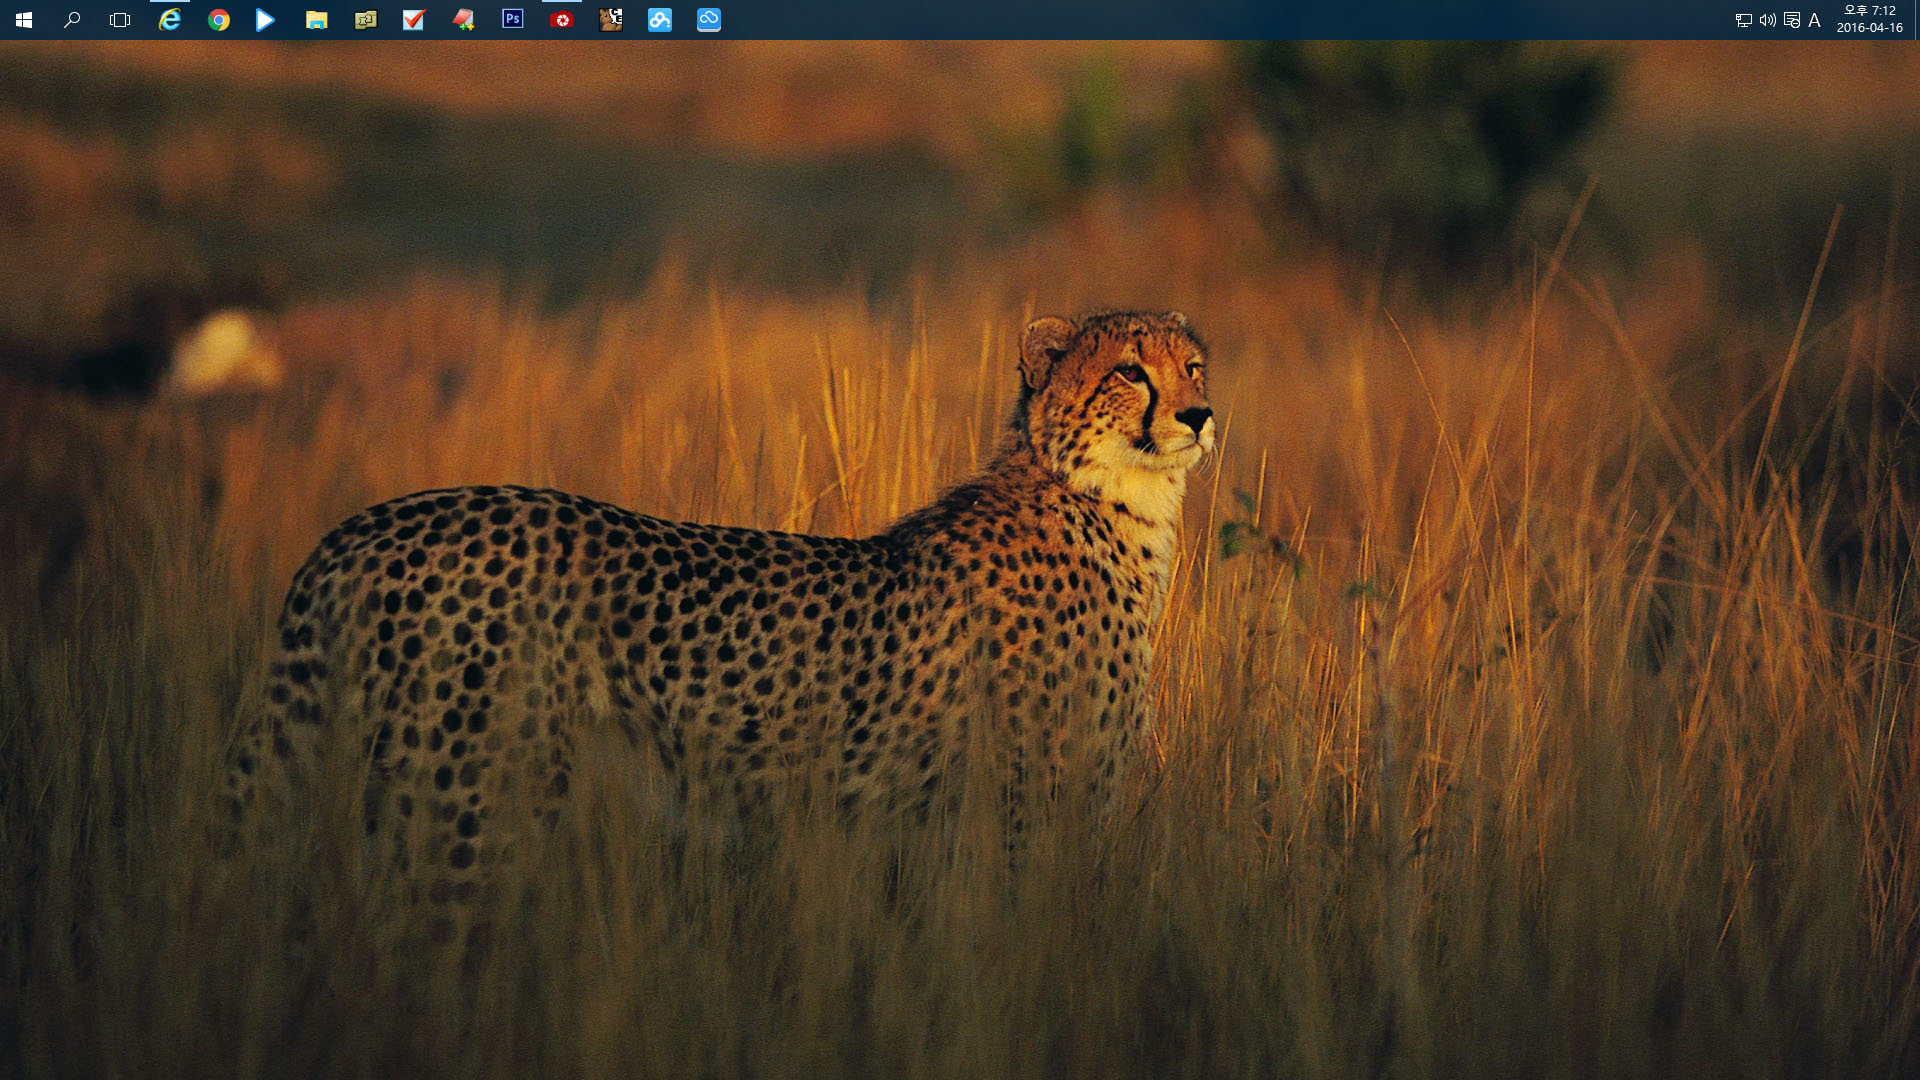1920x1080 pixels.
Task: Open File Explorer from the taskbar
Action: pyautogui.click(x=316, y=20)
